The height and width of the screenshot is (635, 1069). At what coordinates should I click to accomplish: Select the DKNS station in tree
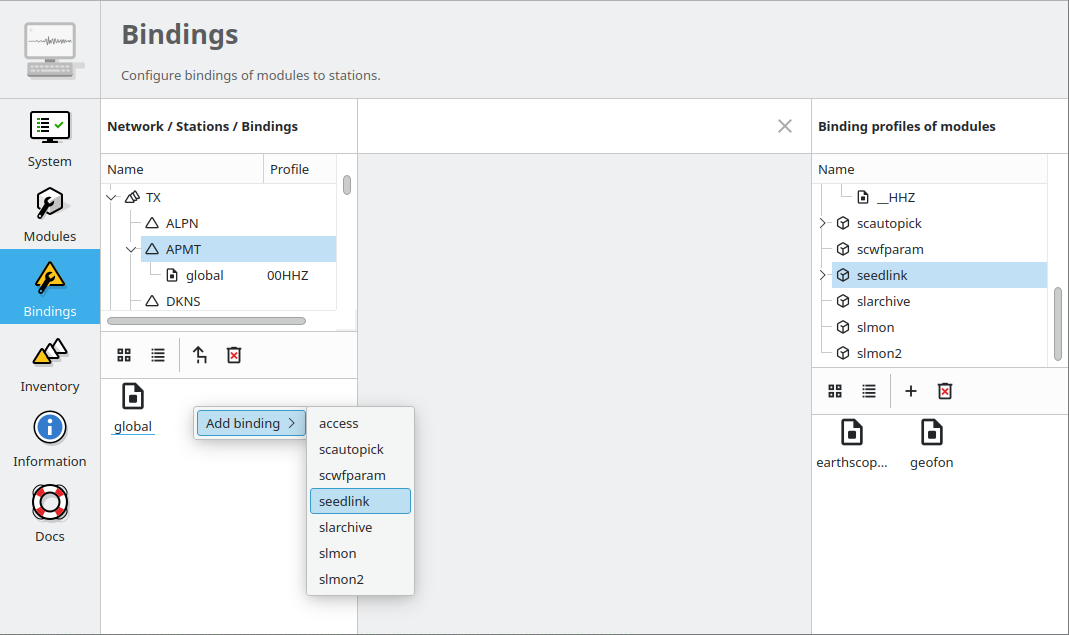[x=183, y=301]
